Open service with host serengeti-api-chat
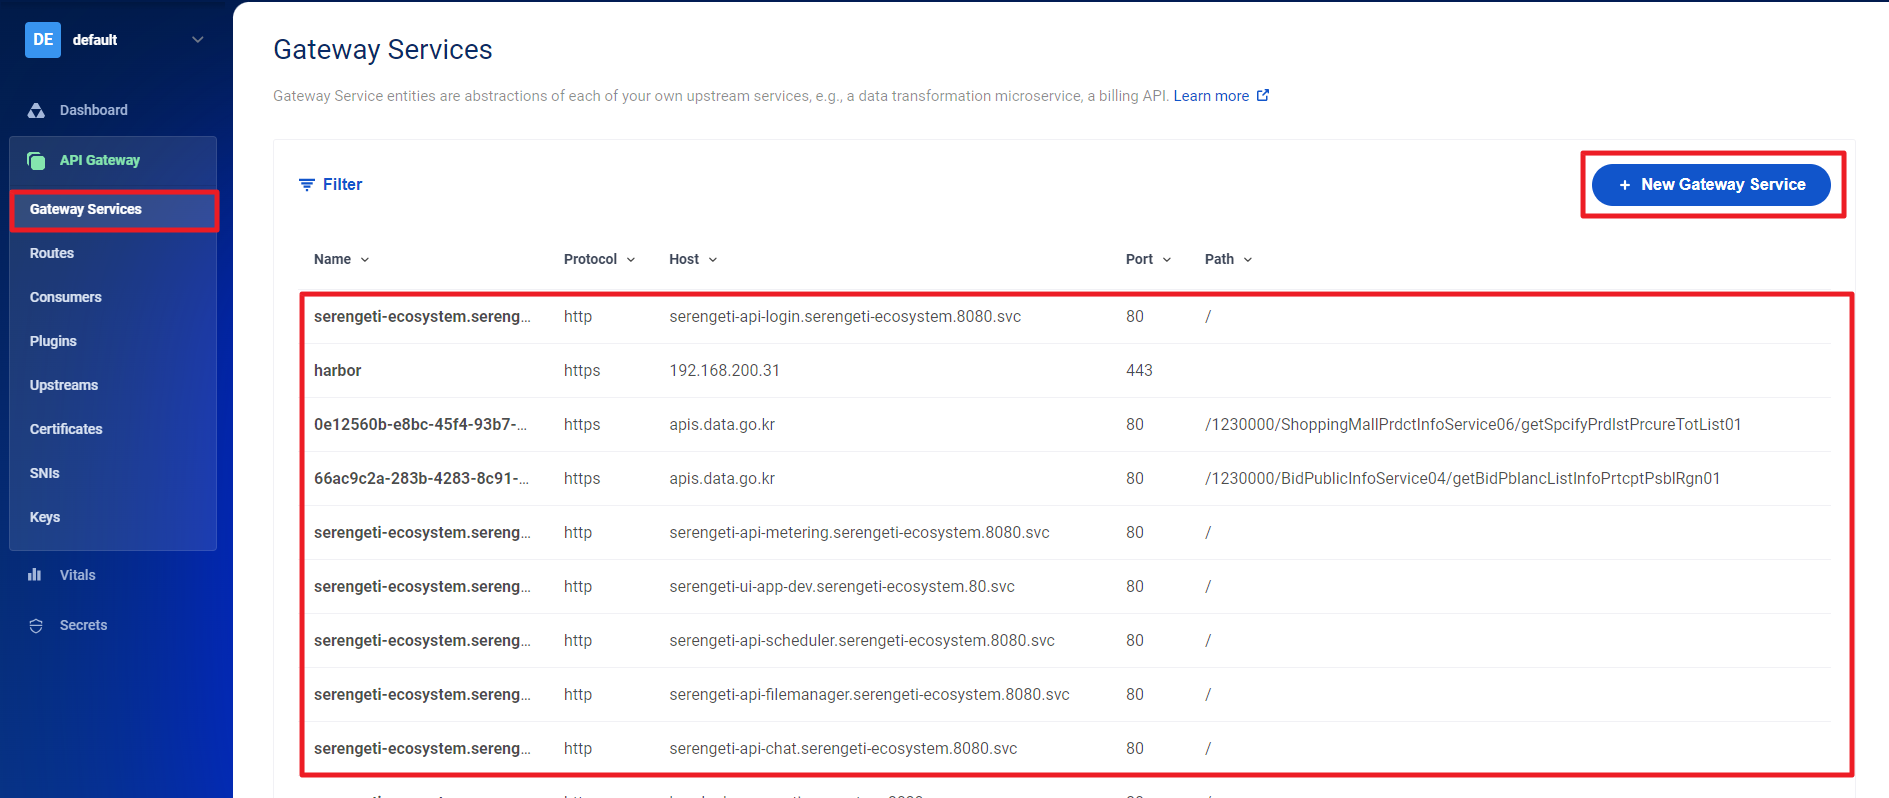 [x=843, y=749]
